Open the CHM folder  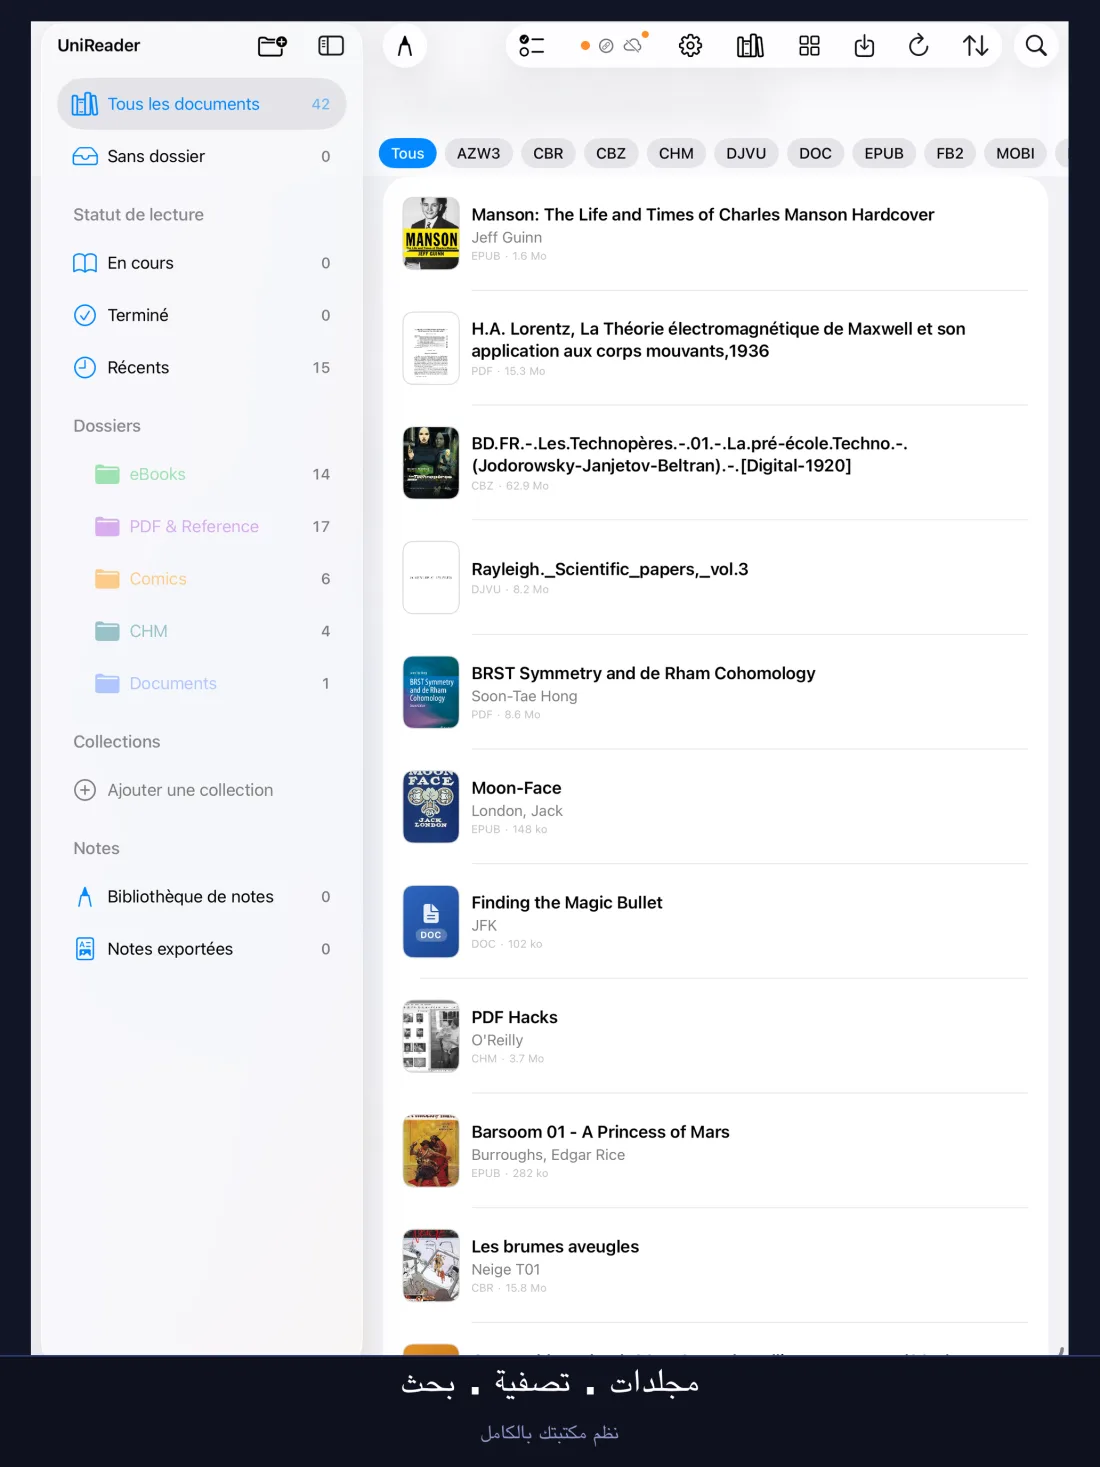click(x=202, y=631)
